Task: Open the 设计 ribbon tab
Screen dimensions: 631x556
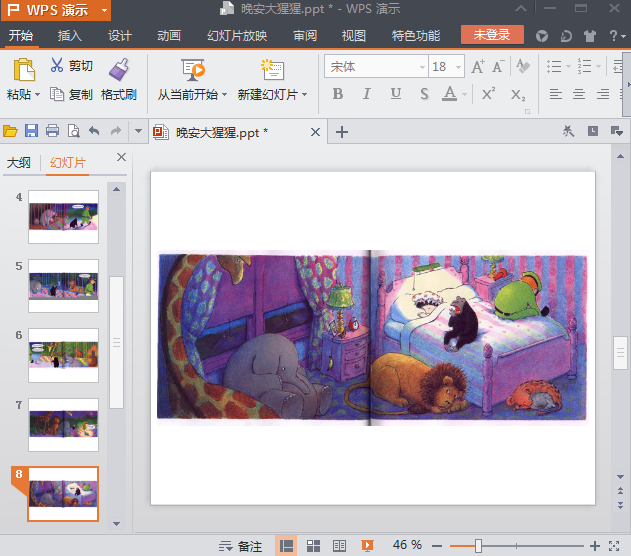Action: point(120,36)
